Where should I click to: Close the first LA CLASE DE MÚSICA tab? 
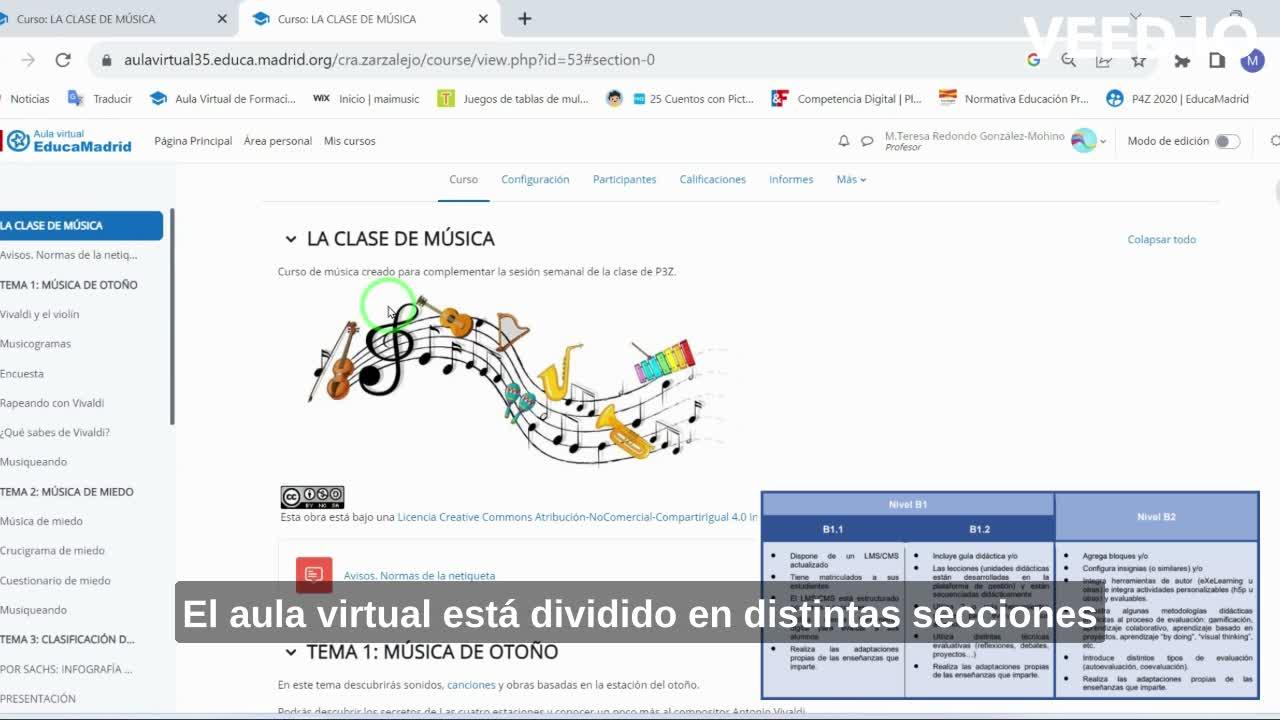pyautogui.click(x=222, y=18)
